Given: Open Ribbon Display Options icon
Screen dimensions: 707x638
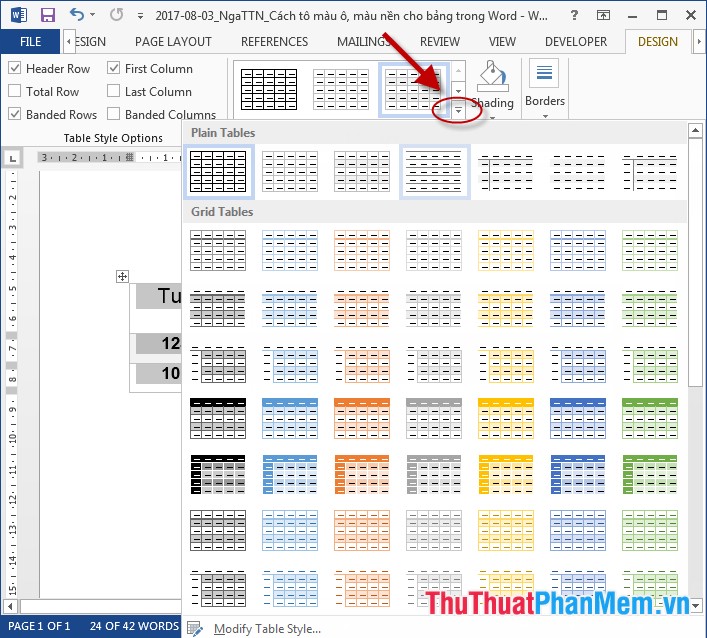Looking at the screenshot, I should (603, 15).
